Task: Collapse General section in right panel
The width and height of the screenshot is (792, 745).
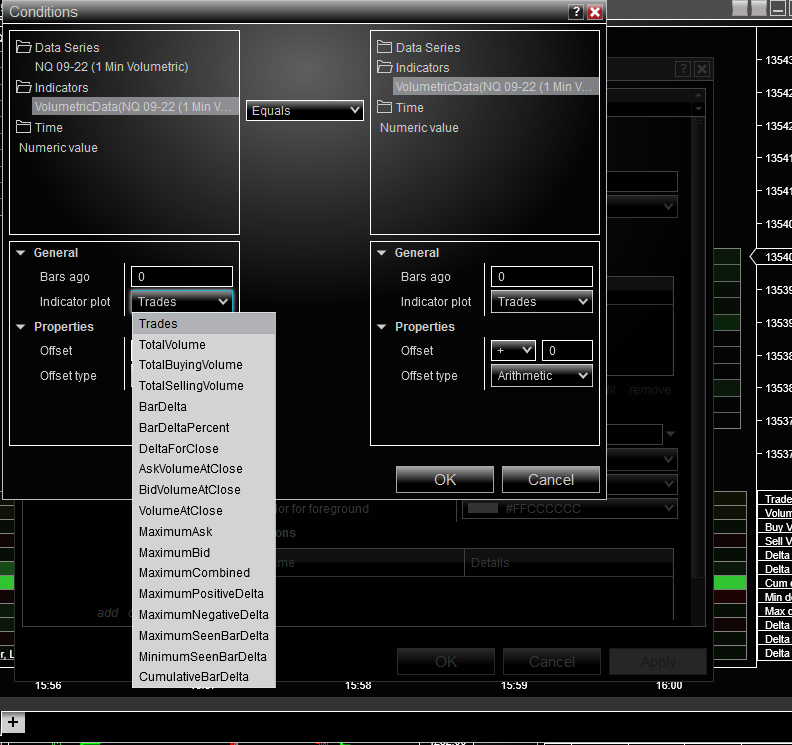Action: point(382,253)
